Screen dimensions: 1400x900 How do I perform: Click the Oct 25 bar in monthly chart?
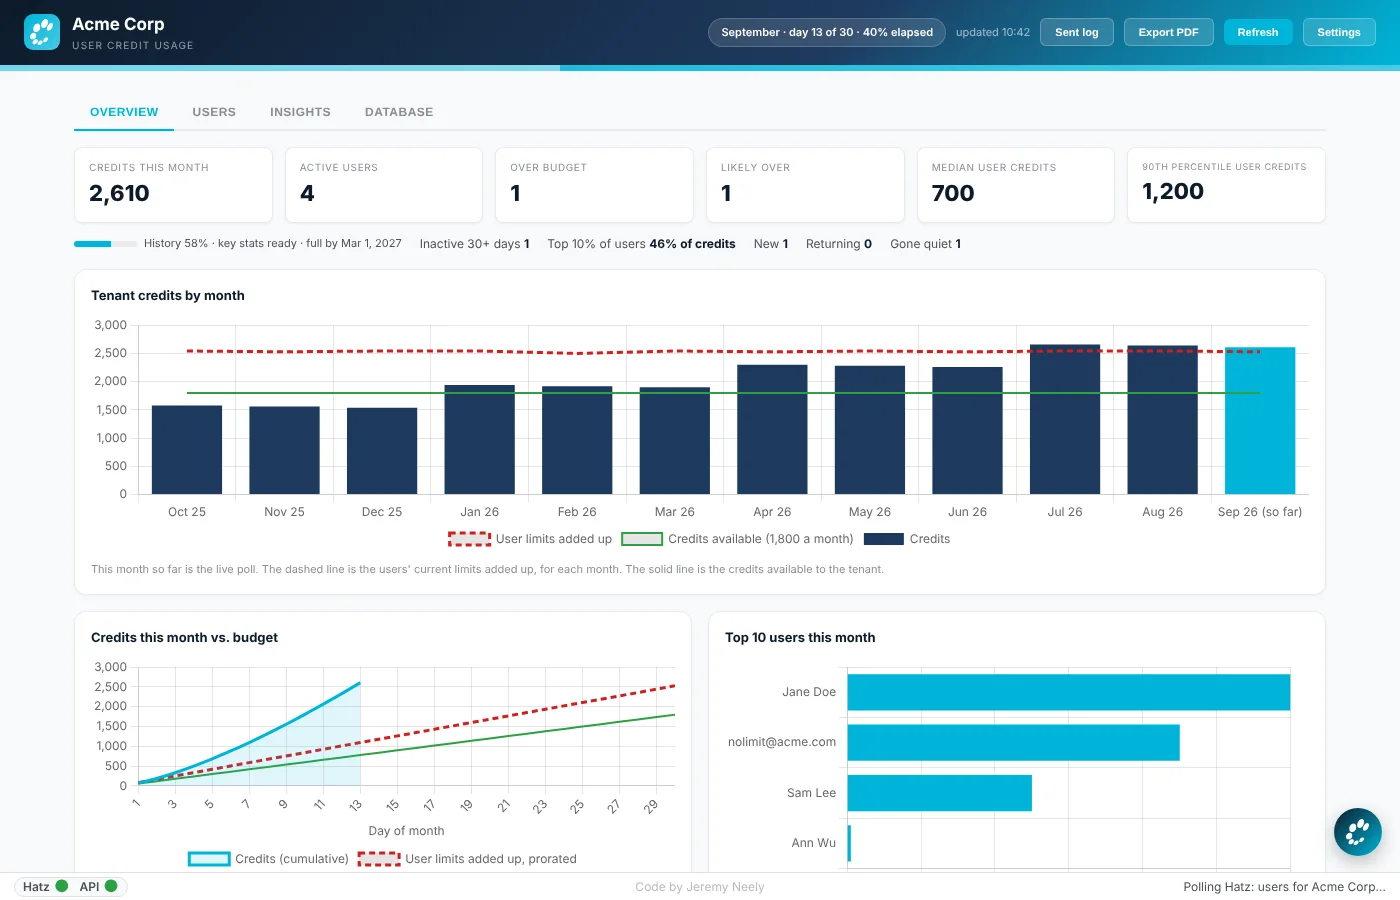pyautogui.click(x=187, y=450)
